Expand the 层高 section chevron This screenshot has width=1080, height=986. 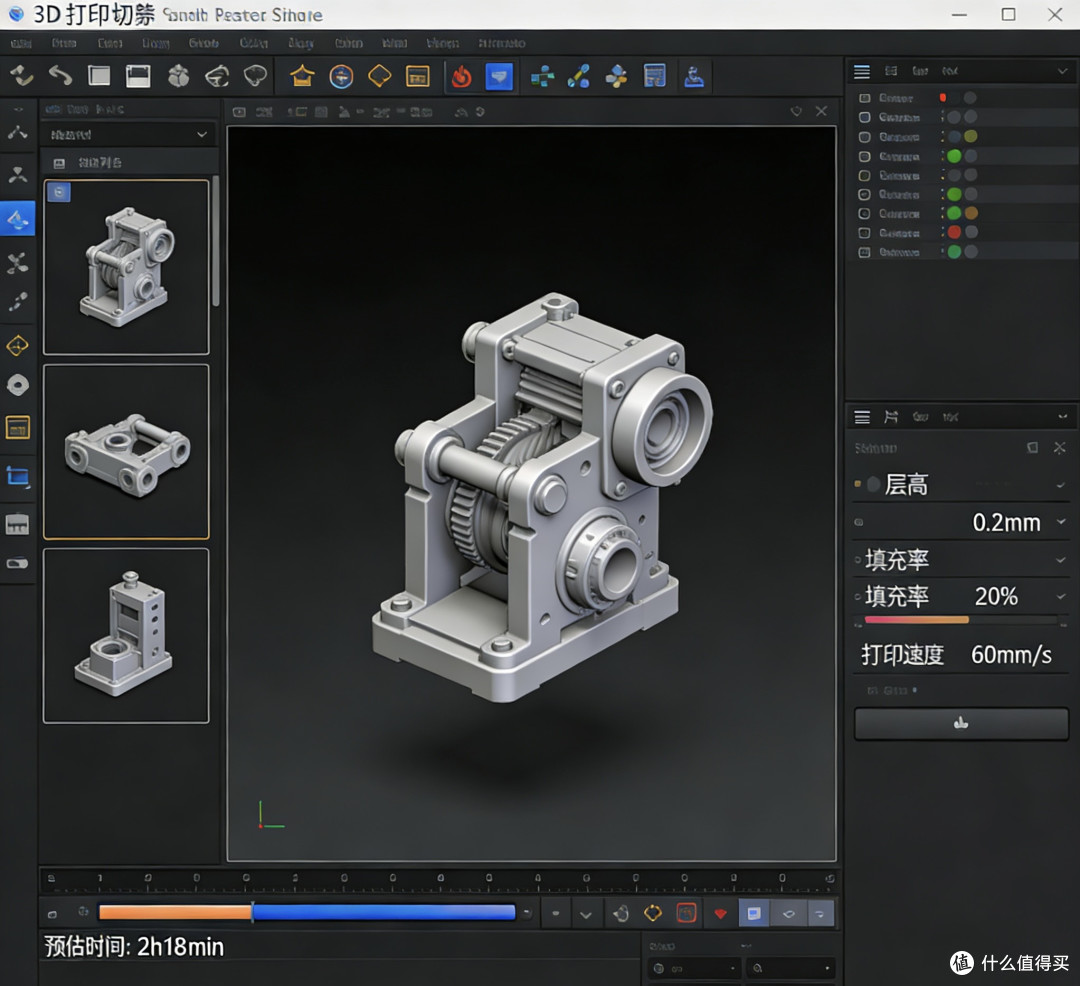1061,485
